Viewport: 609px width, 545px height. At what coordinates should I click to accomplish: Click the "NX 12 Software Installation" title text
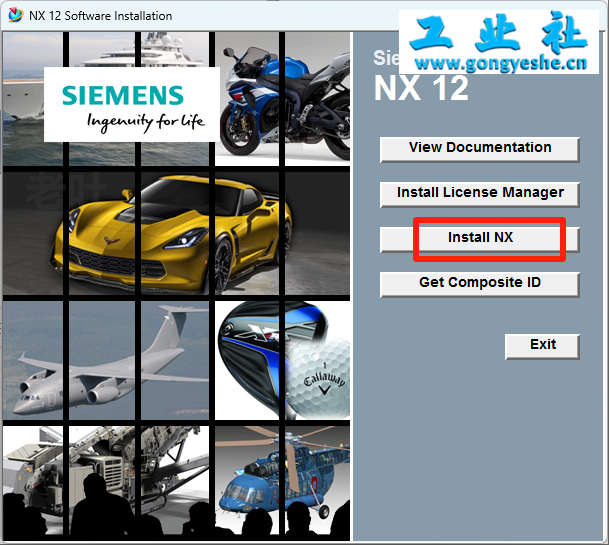click(x=101, y=16)
